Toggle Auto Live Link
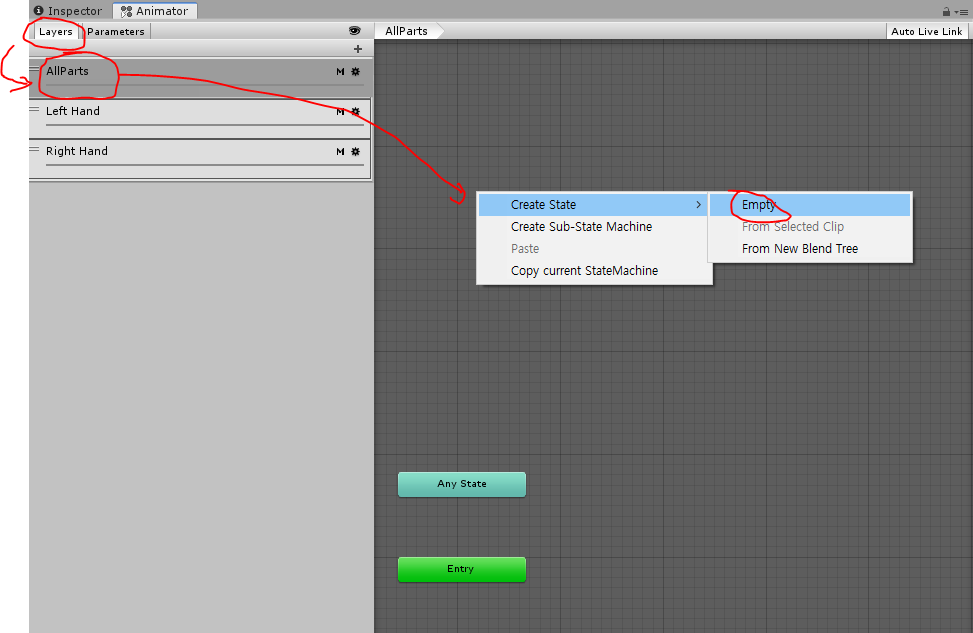 click(926, 31)
